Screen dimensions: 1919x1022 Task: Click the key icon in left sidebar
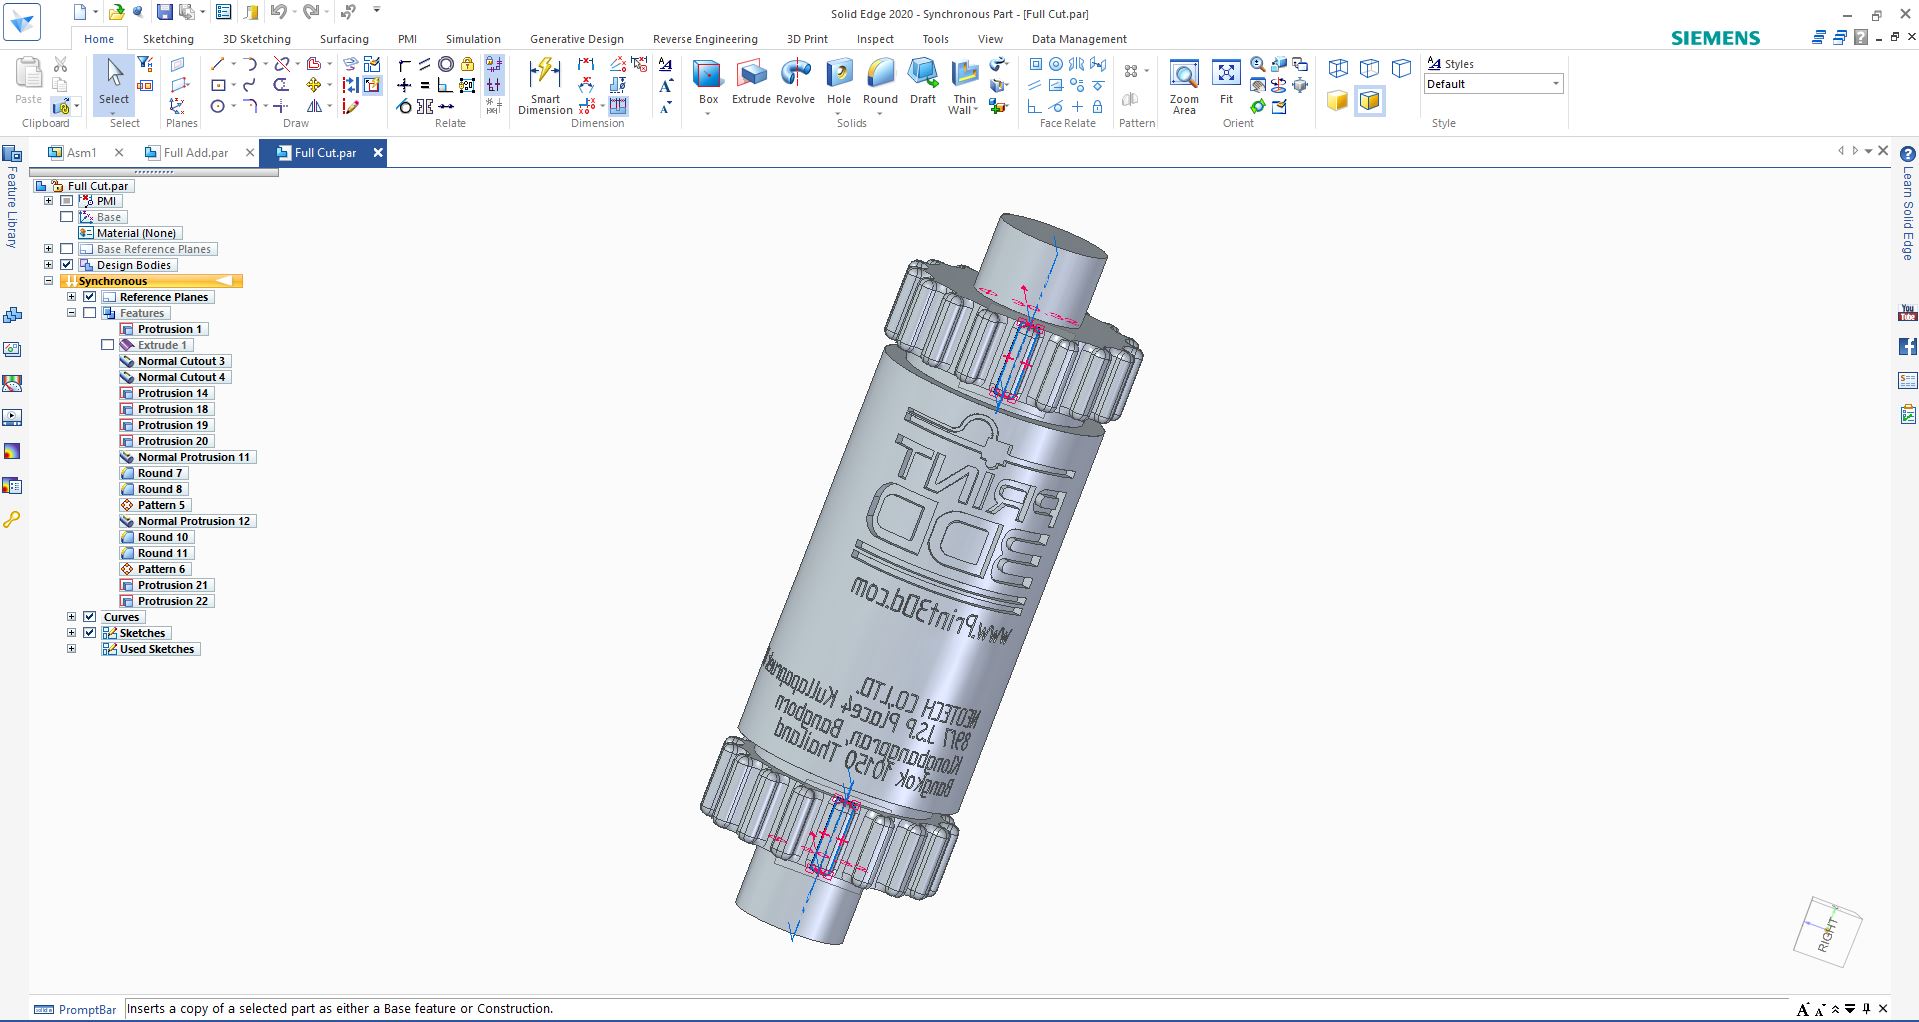click(x=12, y=520)
